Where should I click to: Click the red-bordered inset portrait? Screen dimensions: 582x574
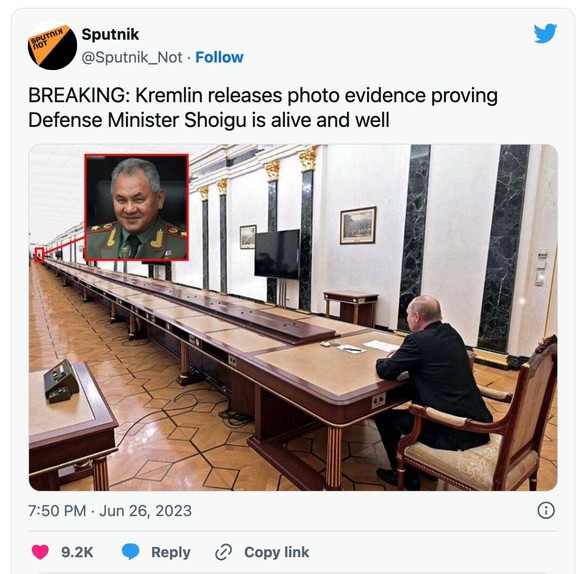point(137,207)
